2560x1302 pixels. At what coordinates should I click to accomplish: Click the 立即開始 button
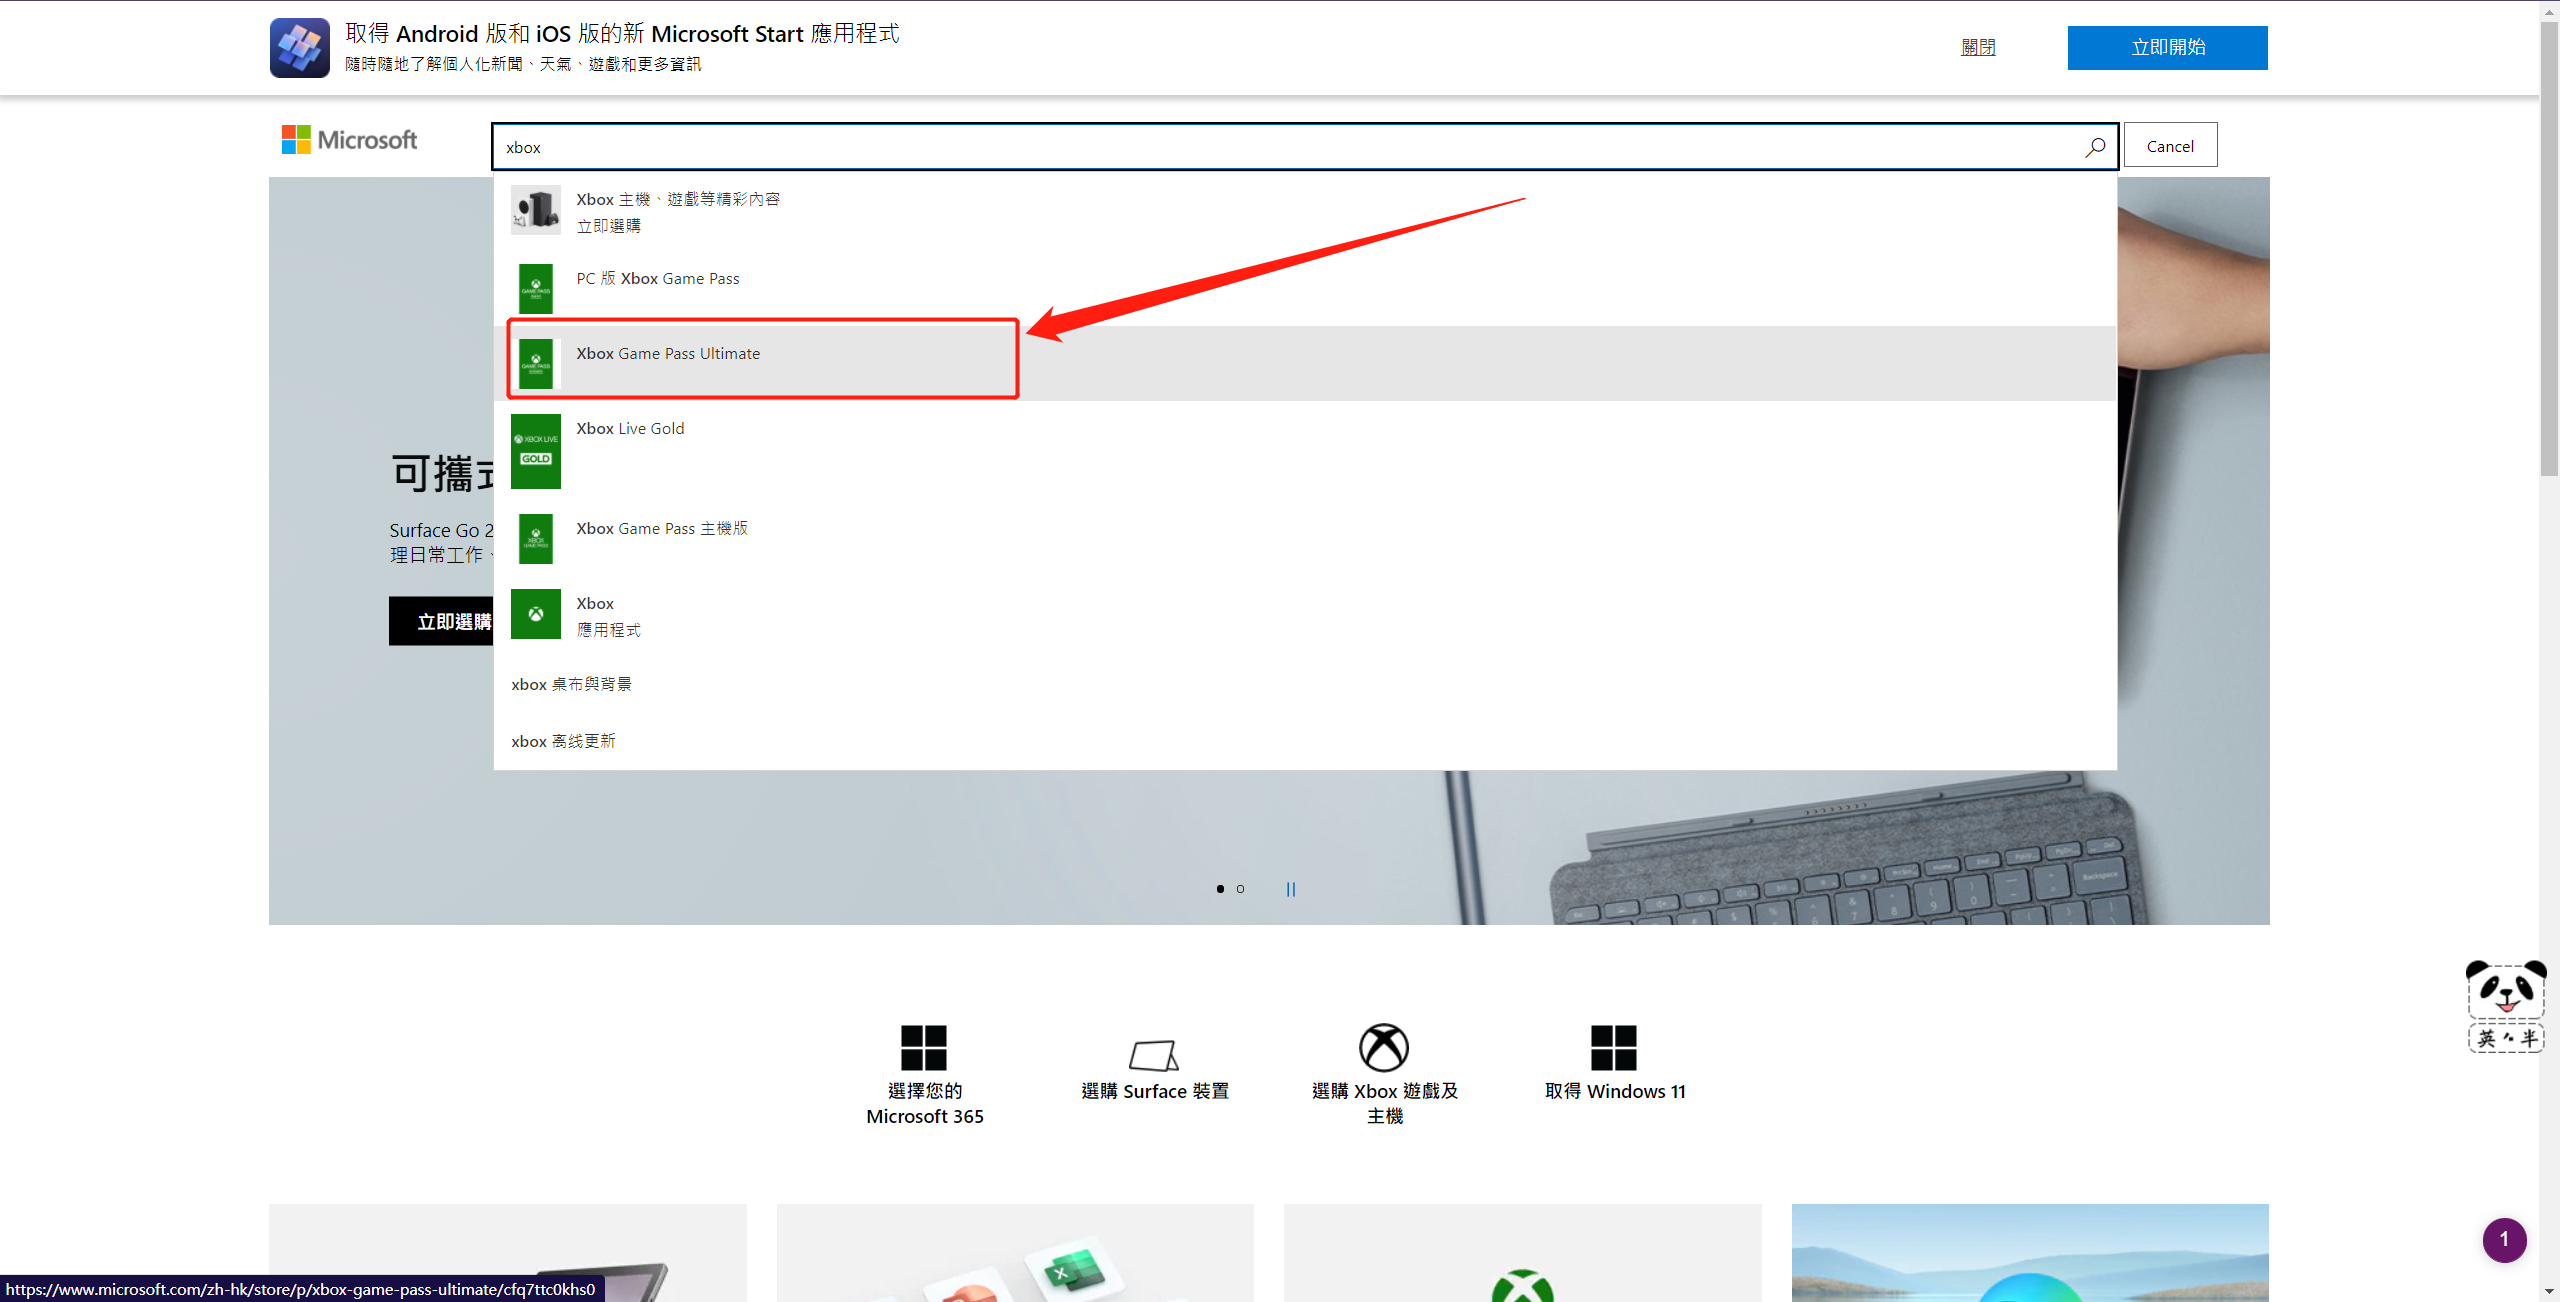[x=2167, y=47]
